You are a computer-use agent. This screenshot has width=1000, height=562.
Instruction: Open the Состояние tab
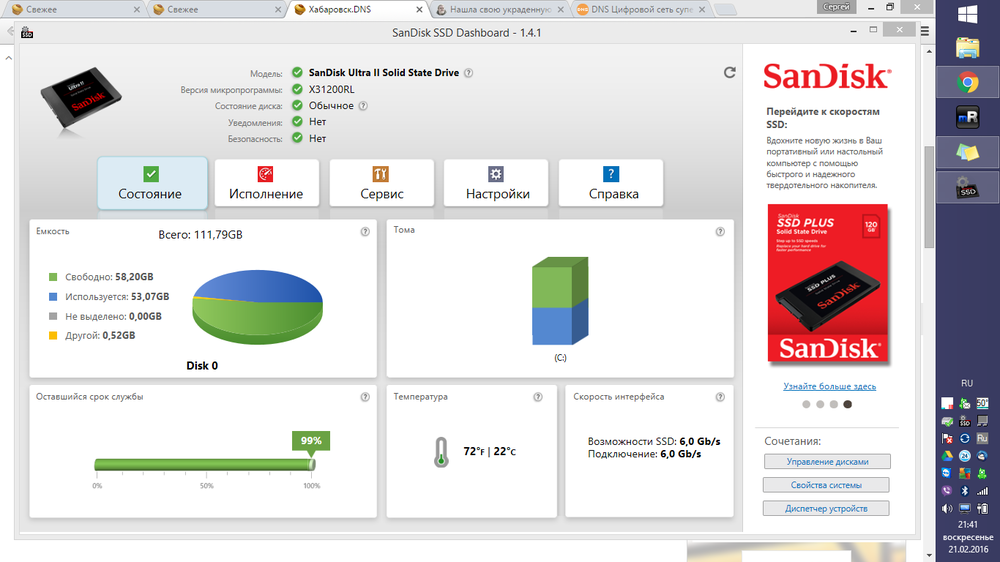[x=152, y=183]
